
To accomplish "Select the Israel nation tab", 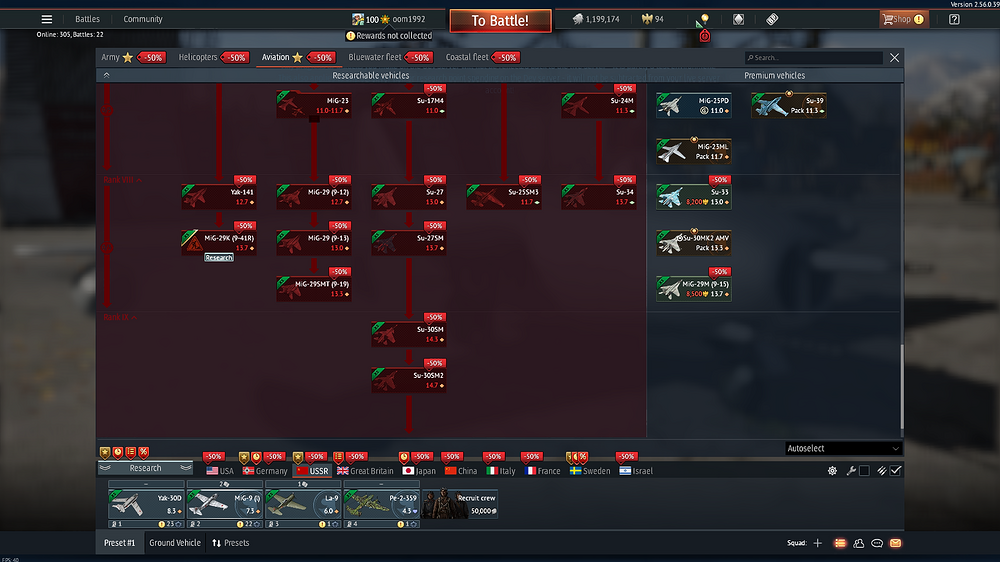I will point(636,471).
